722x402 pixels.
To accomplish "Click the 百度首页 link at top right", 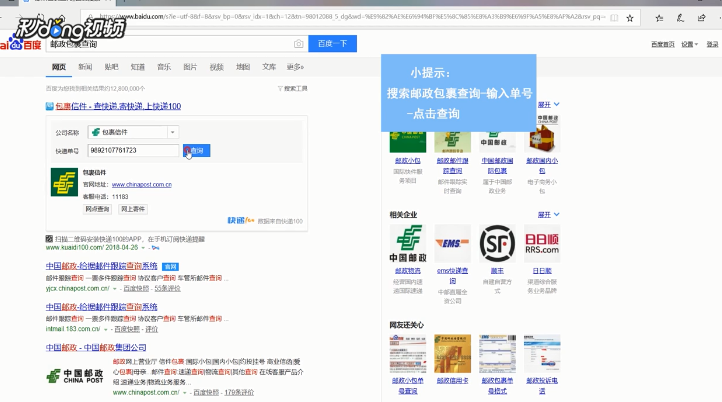I will coord(663,44).
